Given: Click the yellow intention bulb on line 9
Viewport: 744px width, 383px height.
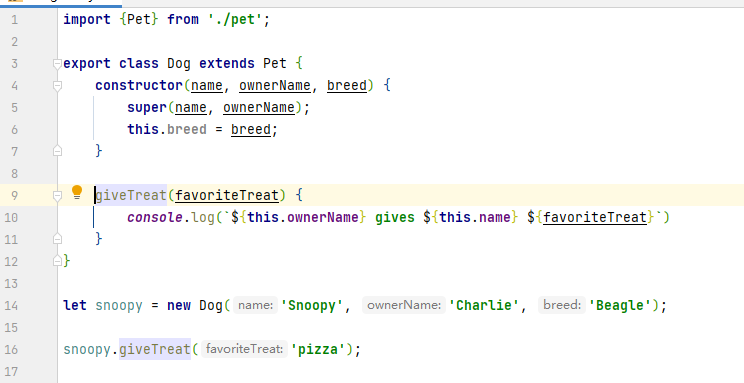Looking at the screenshot, I should click(77, 192).
